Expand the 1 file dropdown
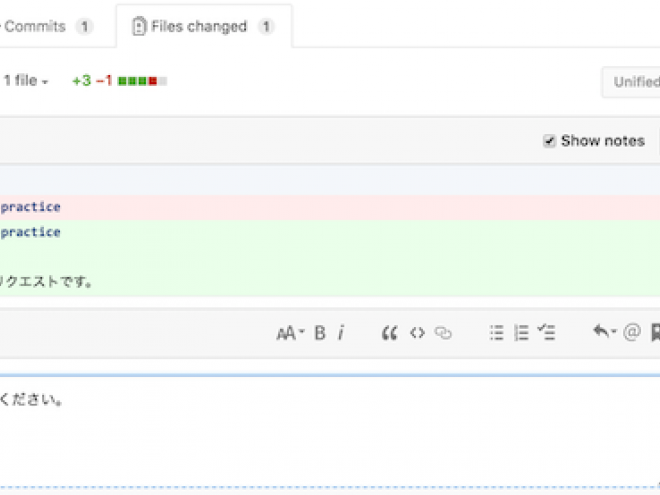This screenshot has width=660, height=495. tap(26, 80)
